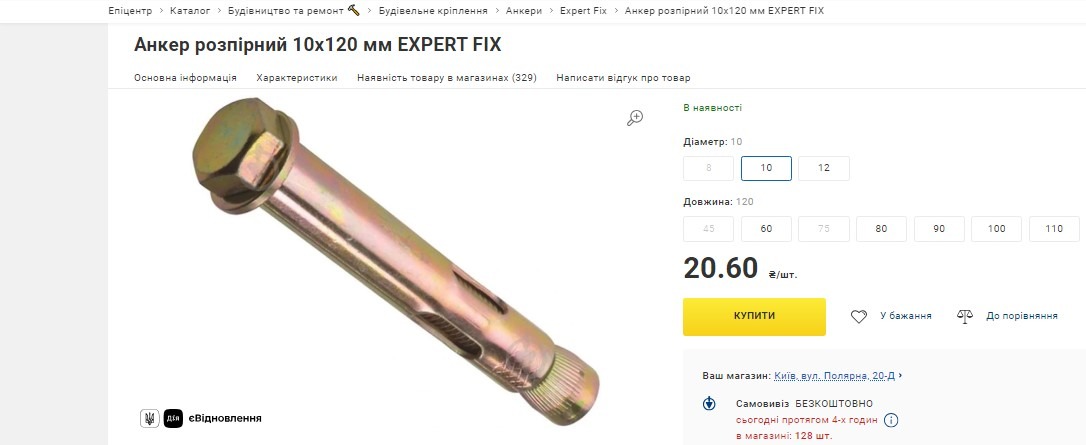The height and width of the screenshot is (445, 1086).
Task: Click the anchor bolt product image
Action: [395, 260]
